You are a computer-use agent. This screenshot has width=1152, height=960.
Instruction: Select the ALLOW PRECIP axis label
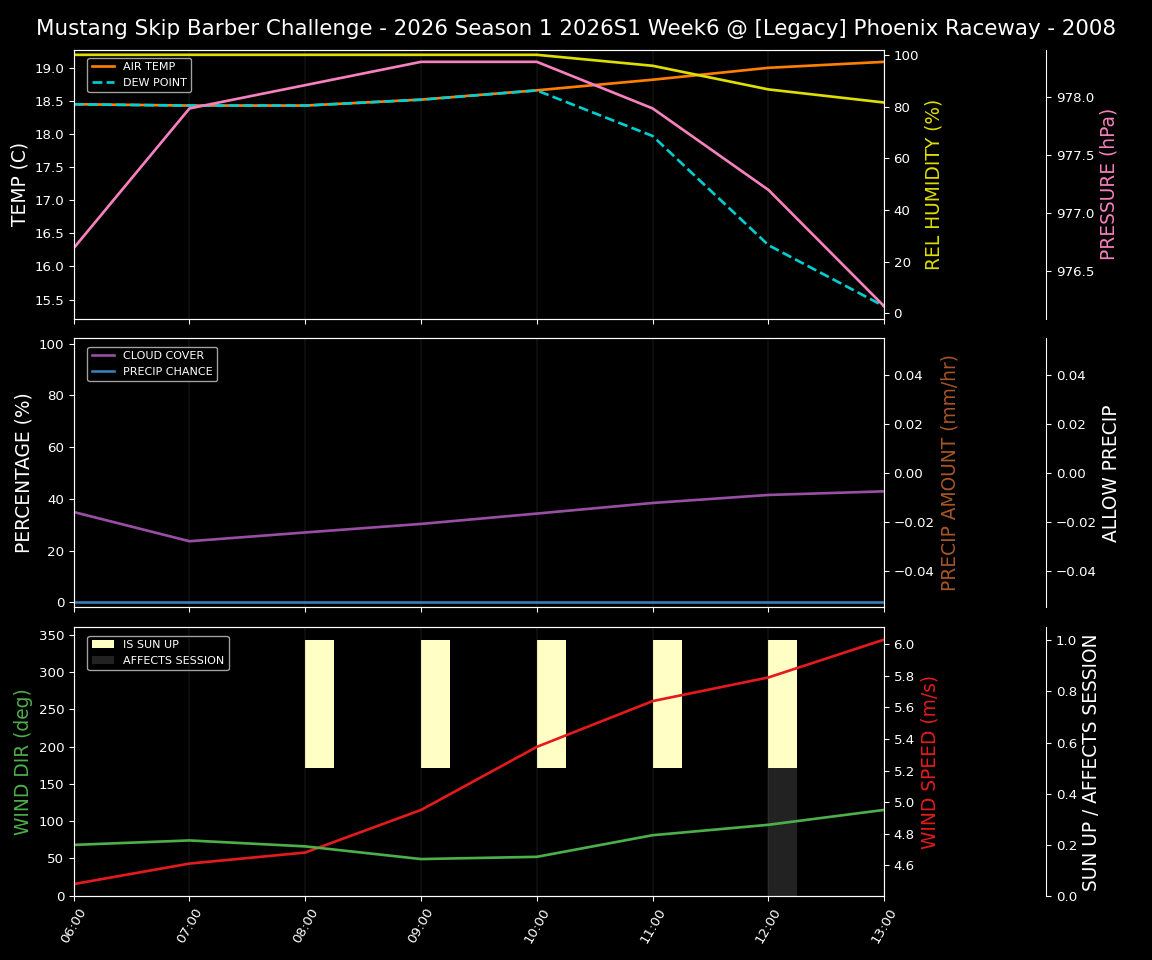1112,470
